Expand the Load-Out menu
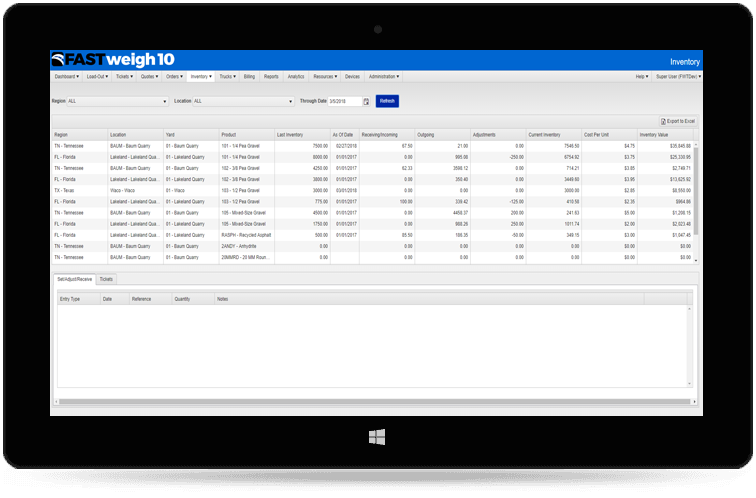The image size is (756, 498). coord(97,77)
